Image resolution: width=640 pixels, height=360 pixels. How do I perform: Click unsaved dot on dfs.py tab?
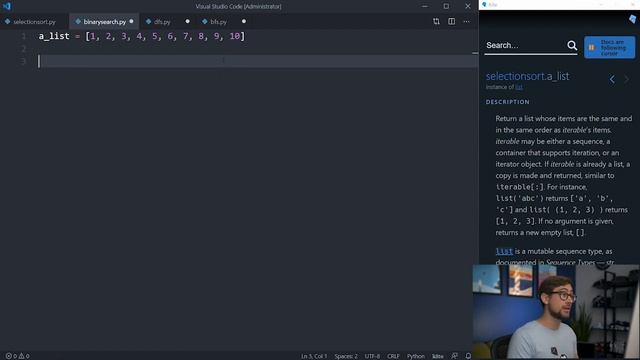coord(187,21)
